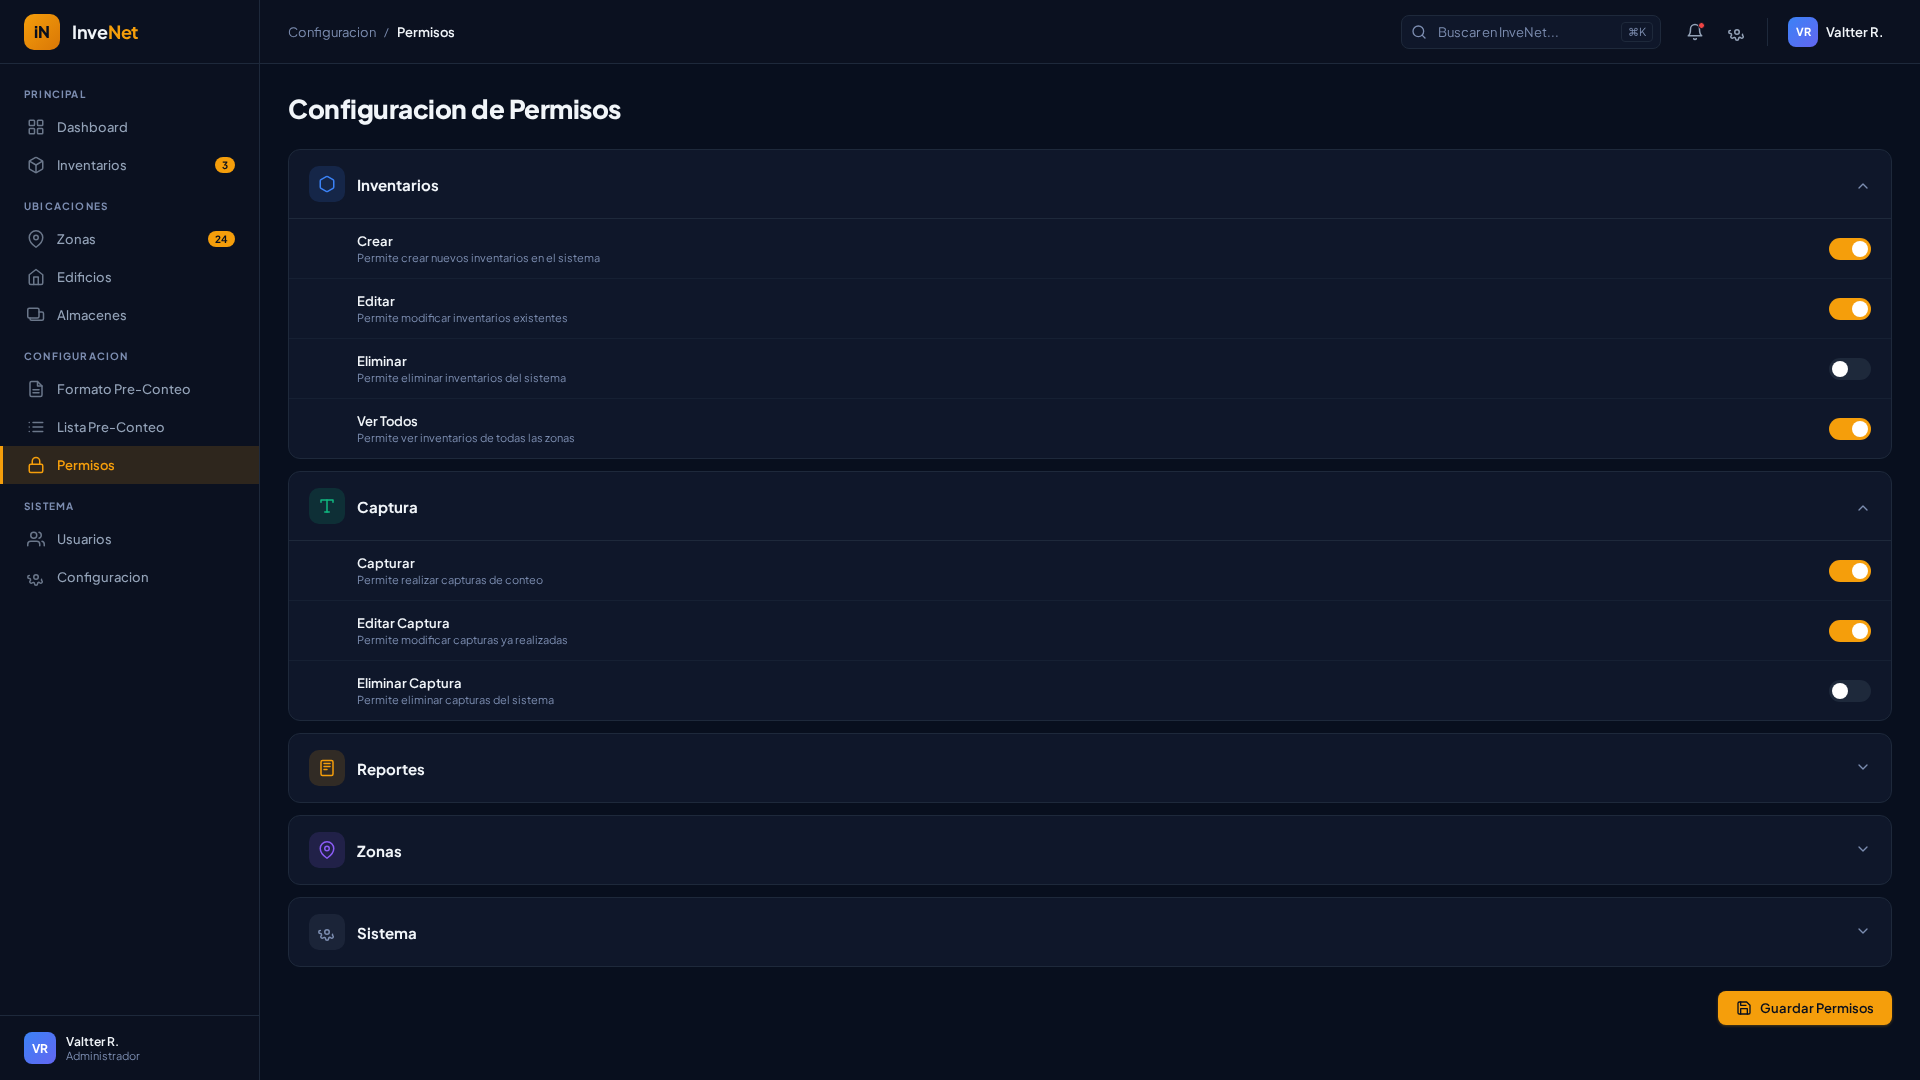Click the Configuracion breadcrumb link
Viewport: 1920px width, 1080px height.
tap(332, 32)
